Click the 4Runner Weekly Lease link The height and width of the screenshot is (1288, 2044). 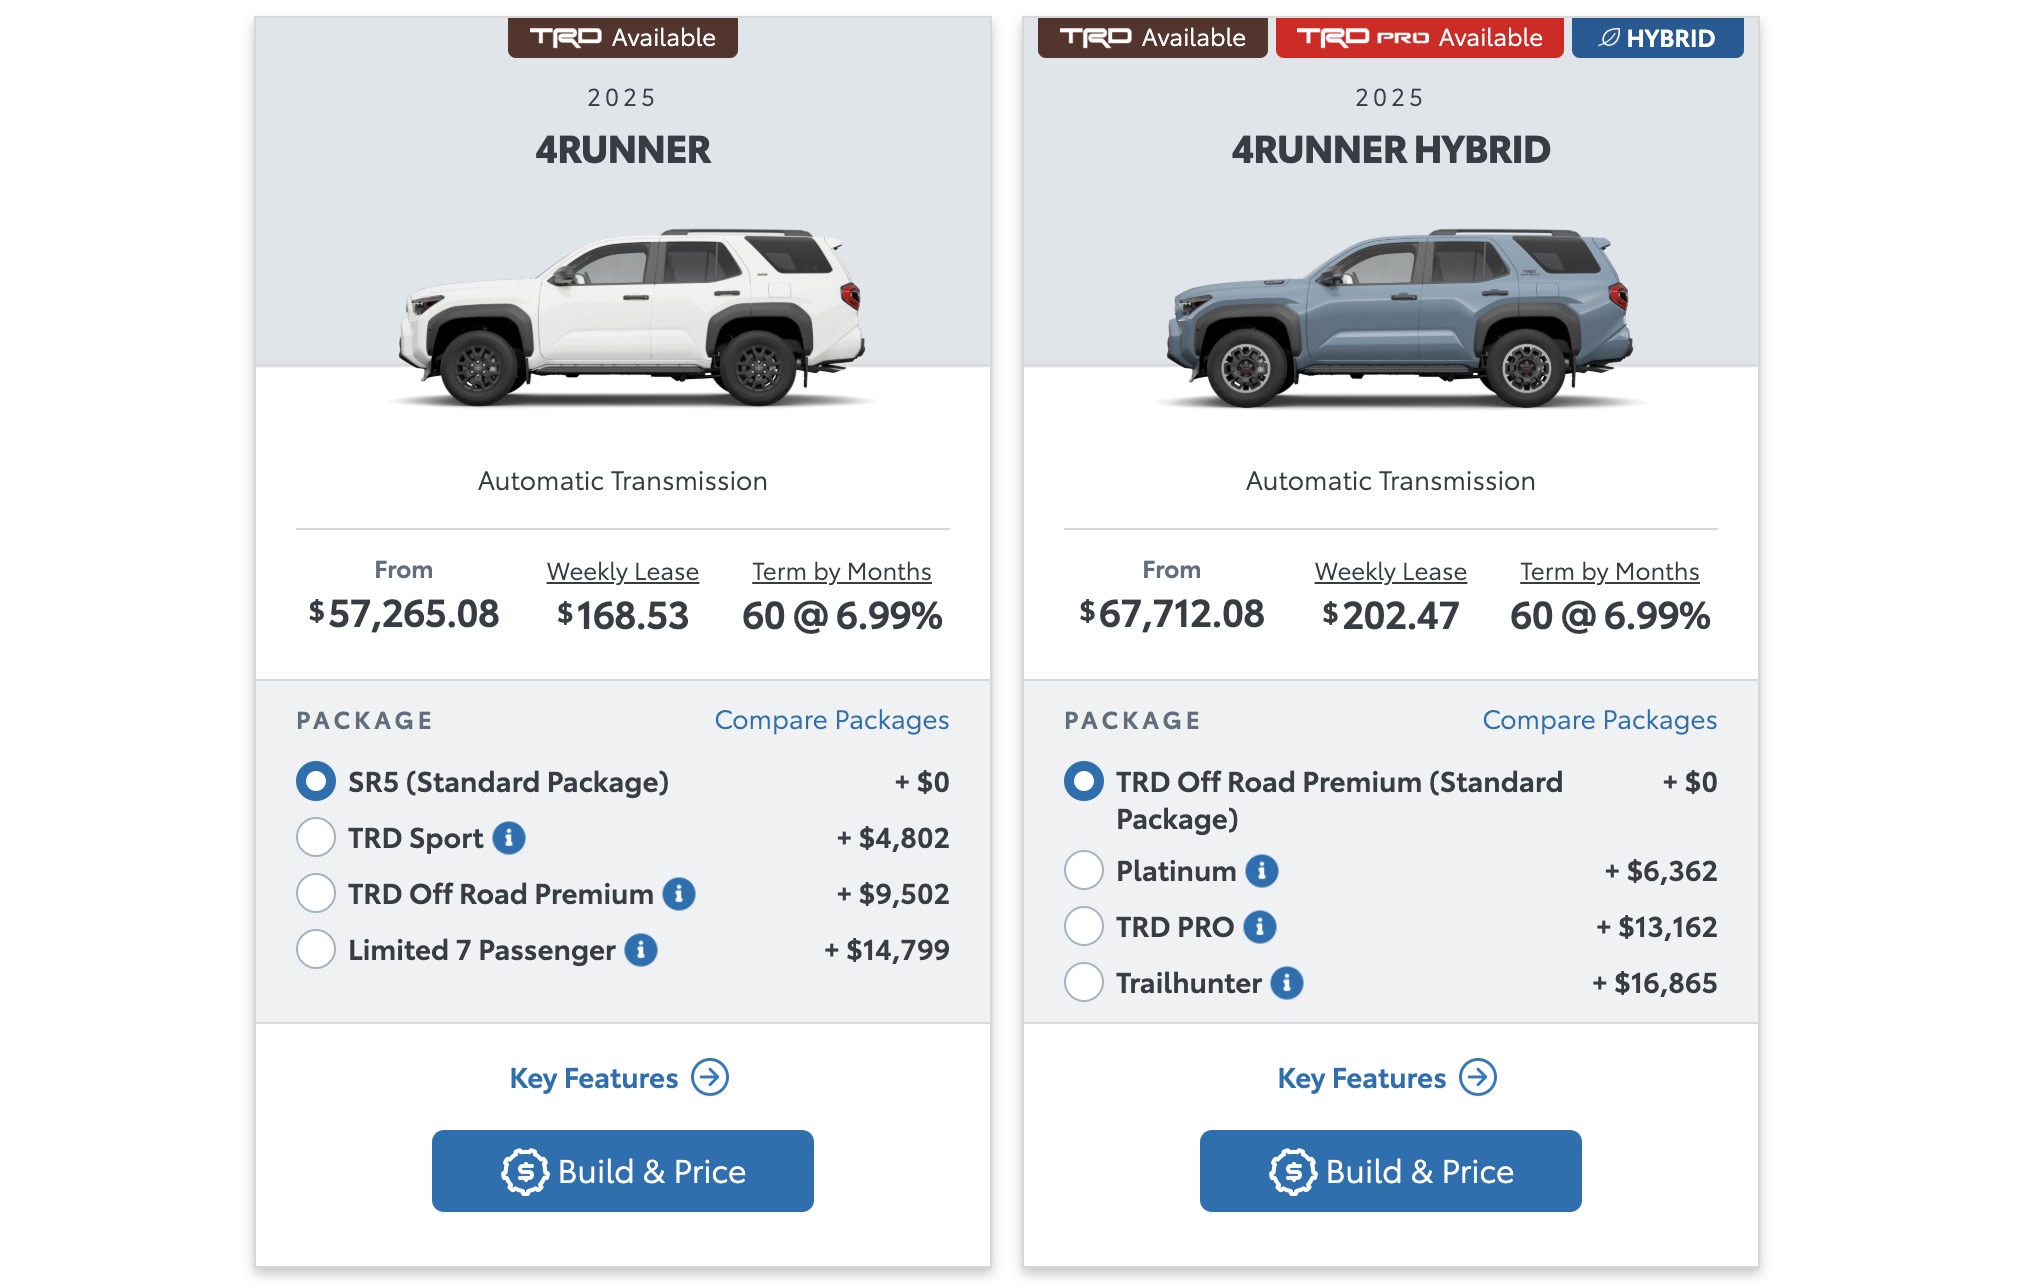click(x=622, y=572)
